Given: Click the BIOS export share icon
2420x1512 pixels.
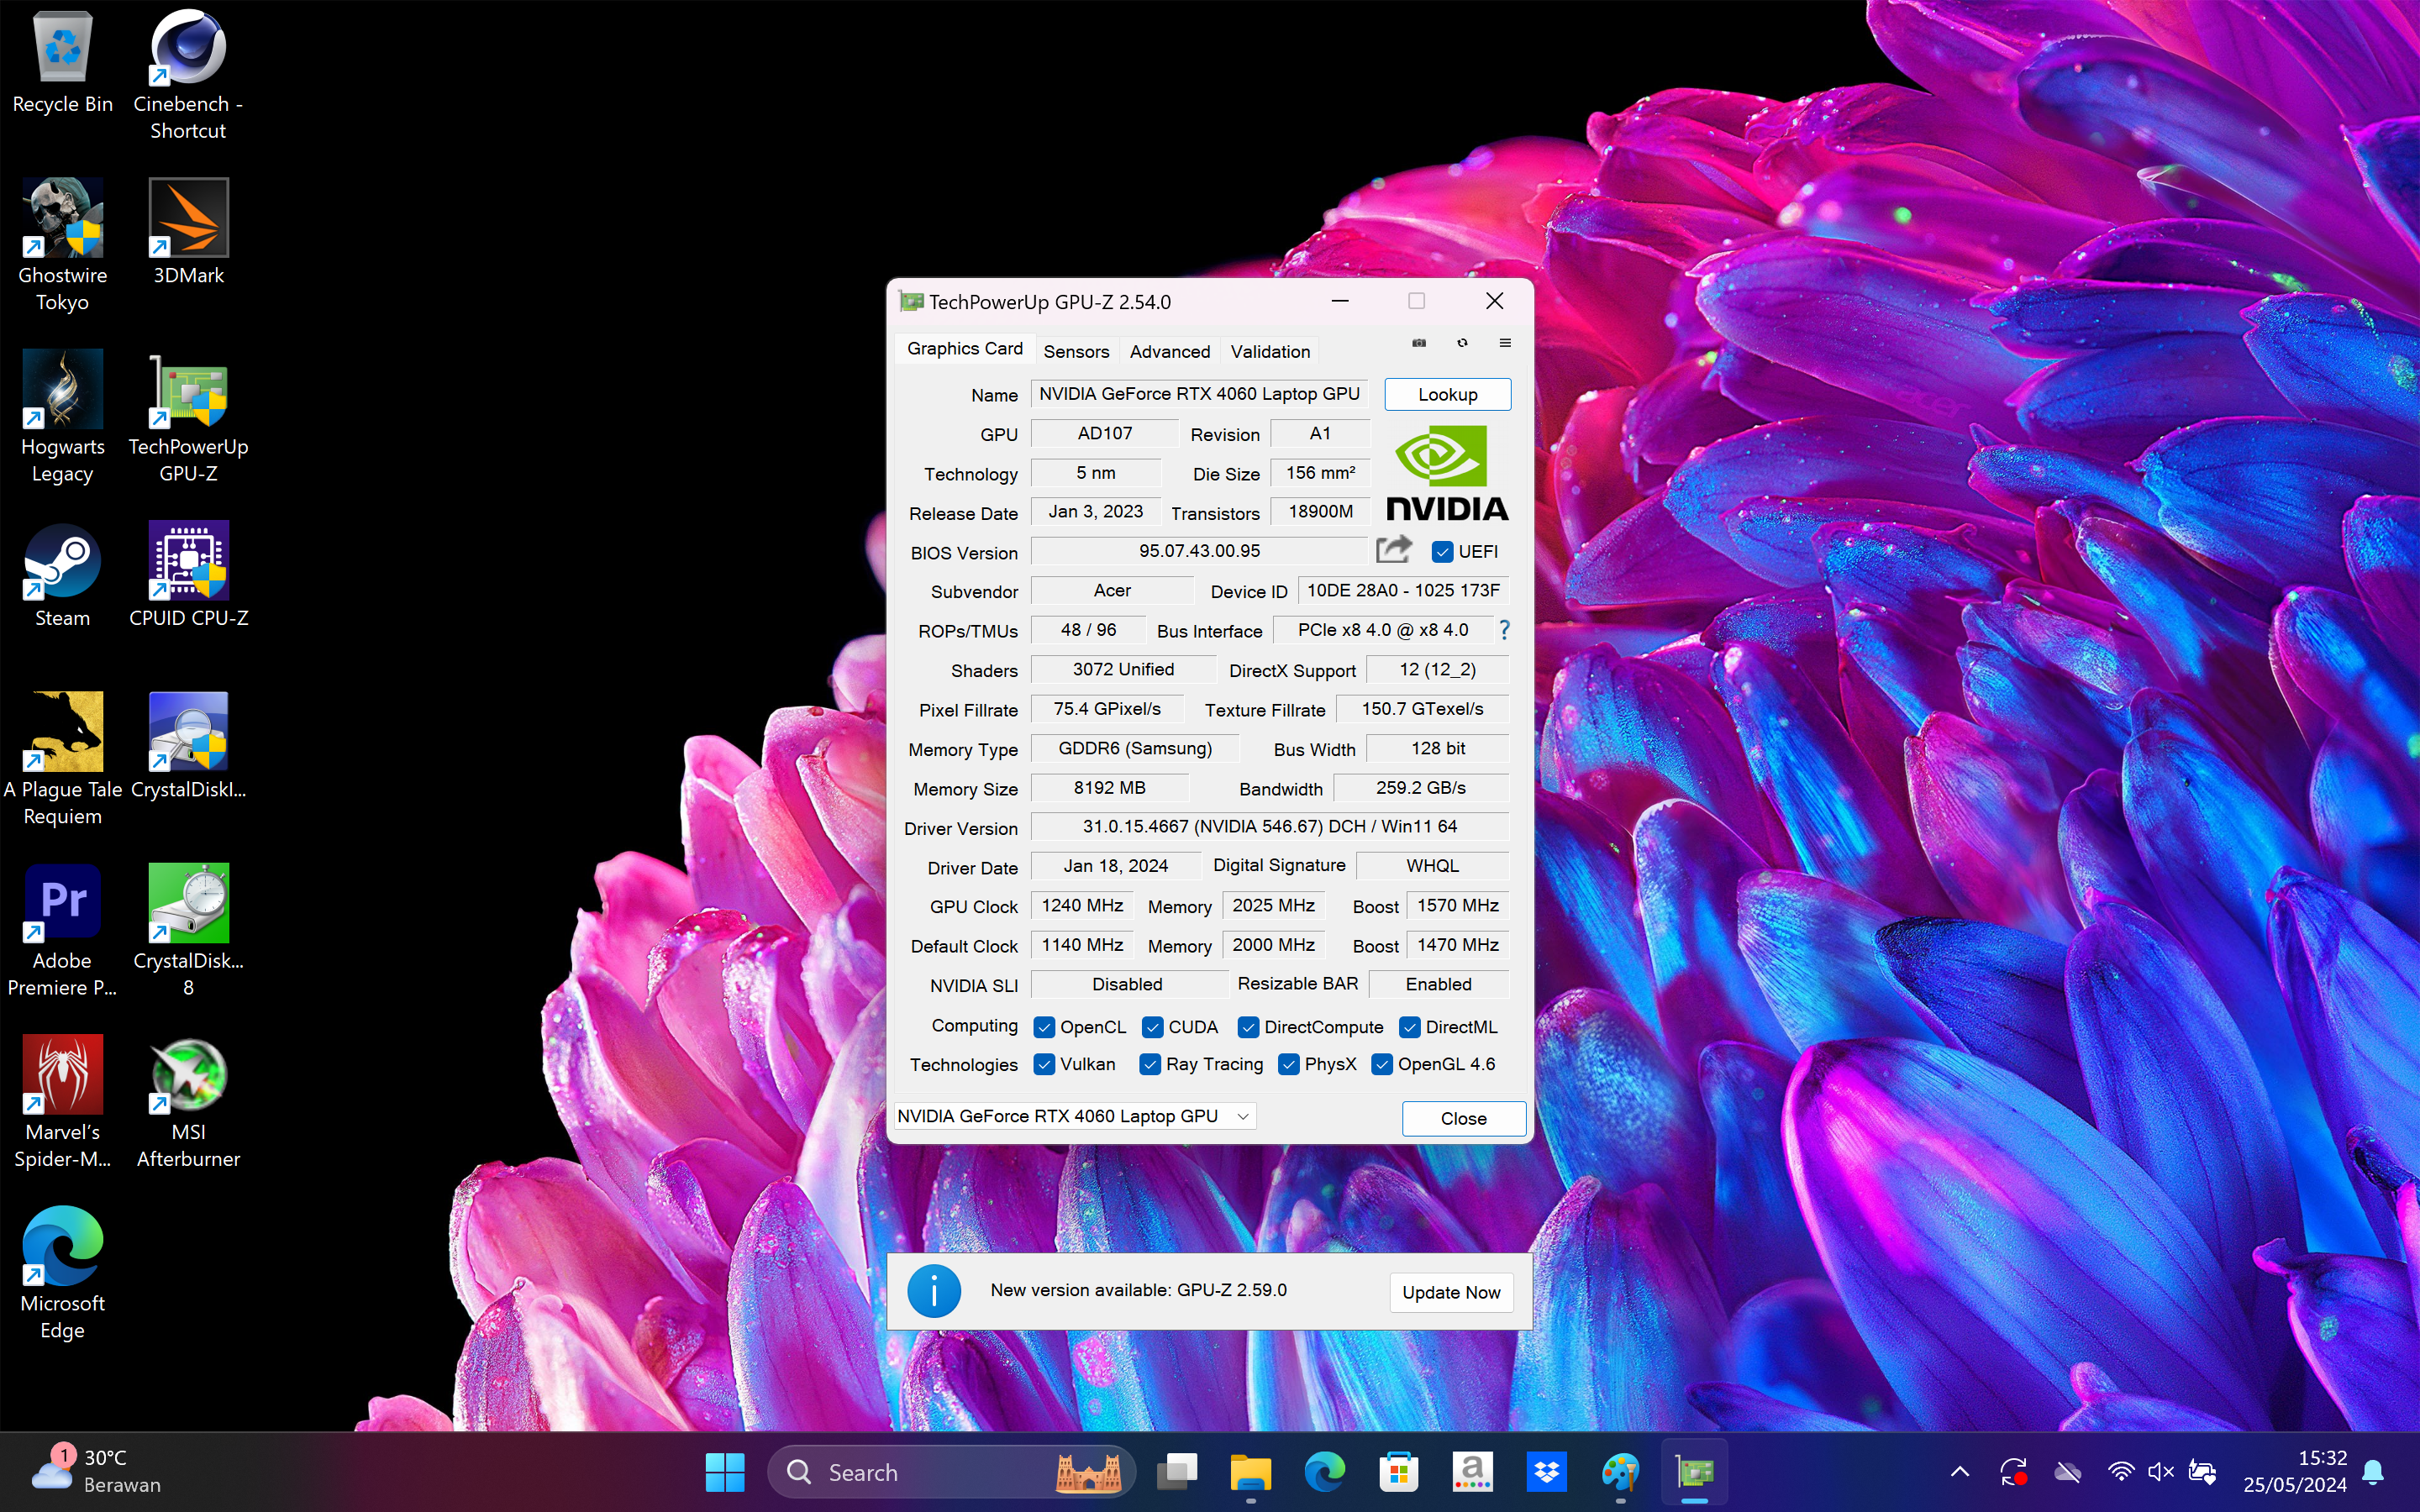Looking at the screenshot, I should point(1393,550).
